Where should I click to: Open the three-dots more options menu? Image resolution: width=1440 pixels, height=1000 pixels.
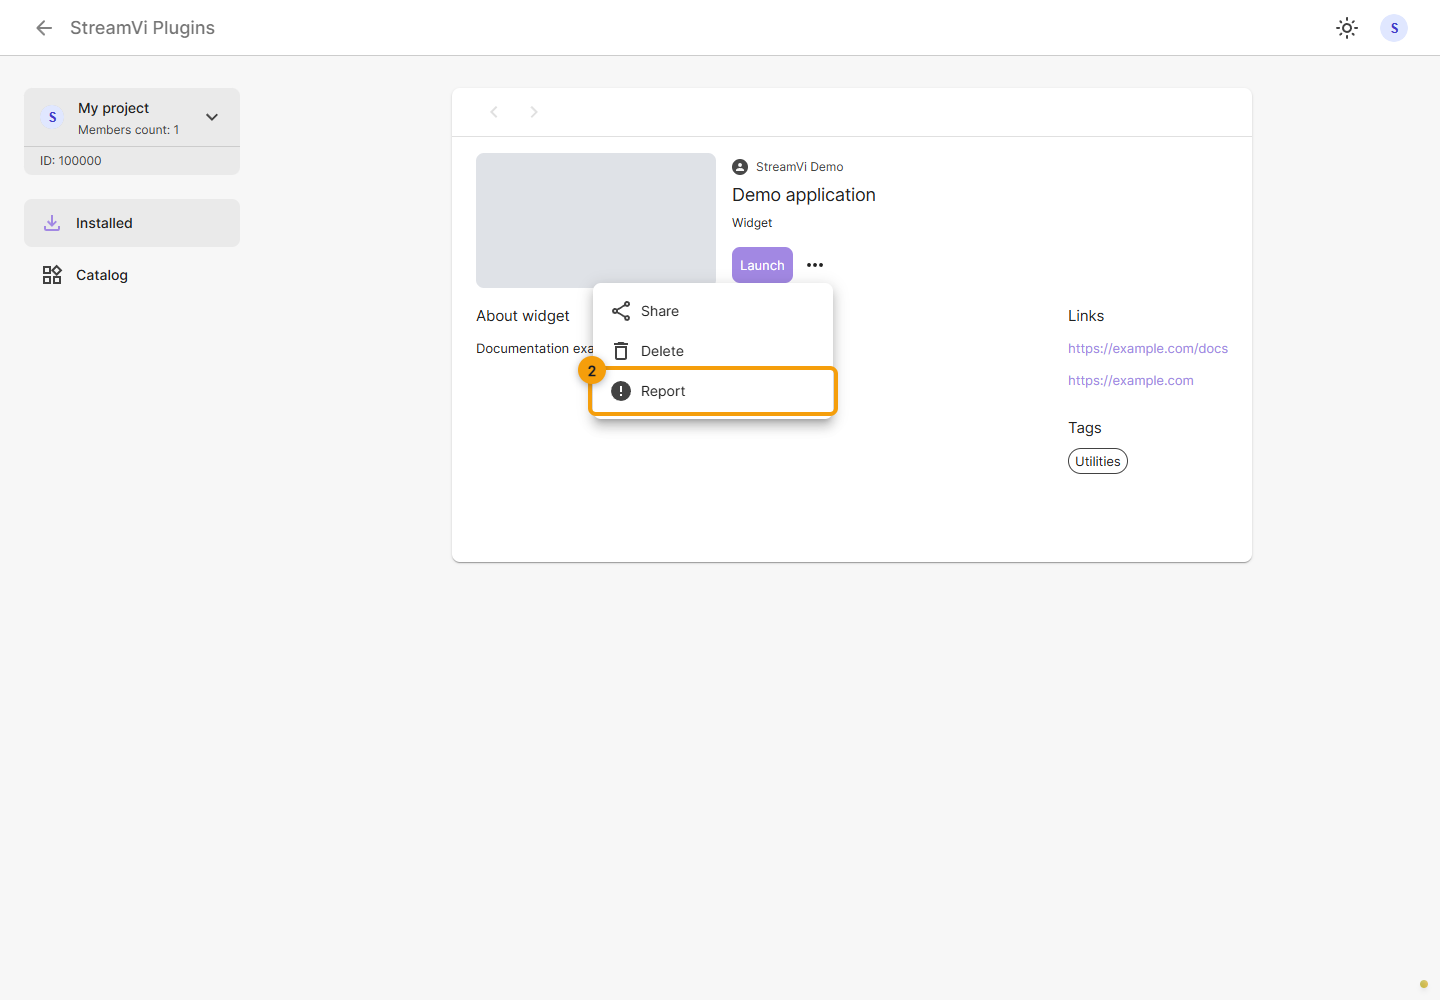[815, 265]
